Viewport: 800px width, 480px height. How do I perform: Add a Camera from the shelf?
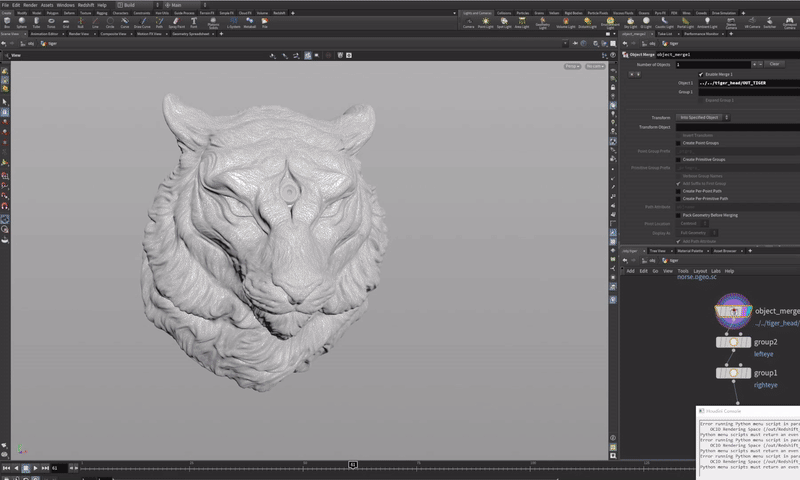(x=468, y=22)
